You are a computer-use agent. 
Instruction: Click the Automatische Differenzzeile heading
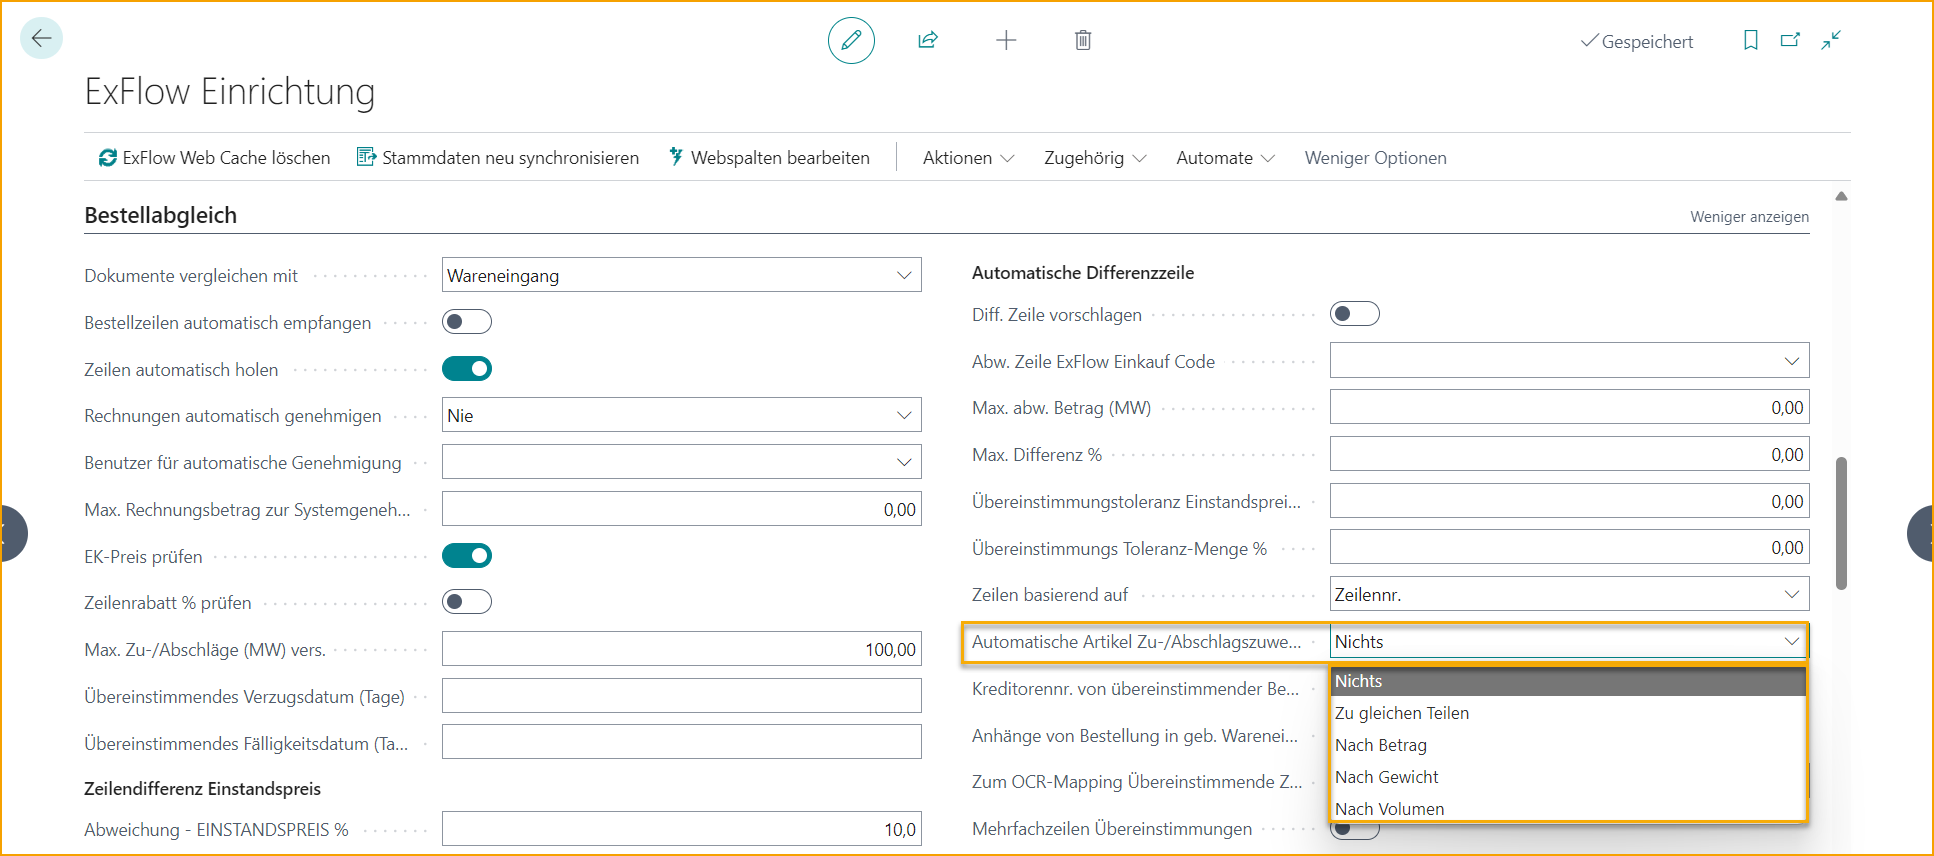[1083, 273]
